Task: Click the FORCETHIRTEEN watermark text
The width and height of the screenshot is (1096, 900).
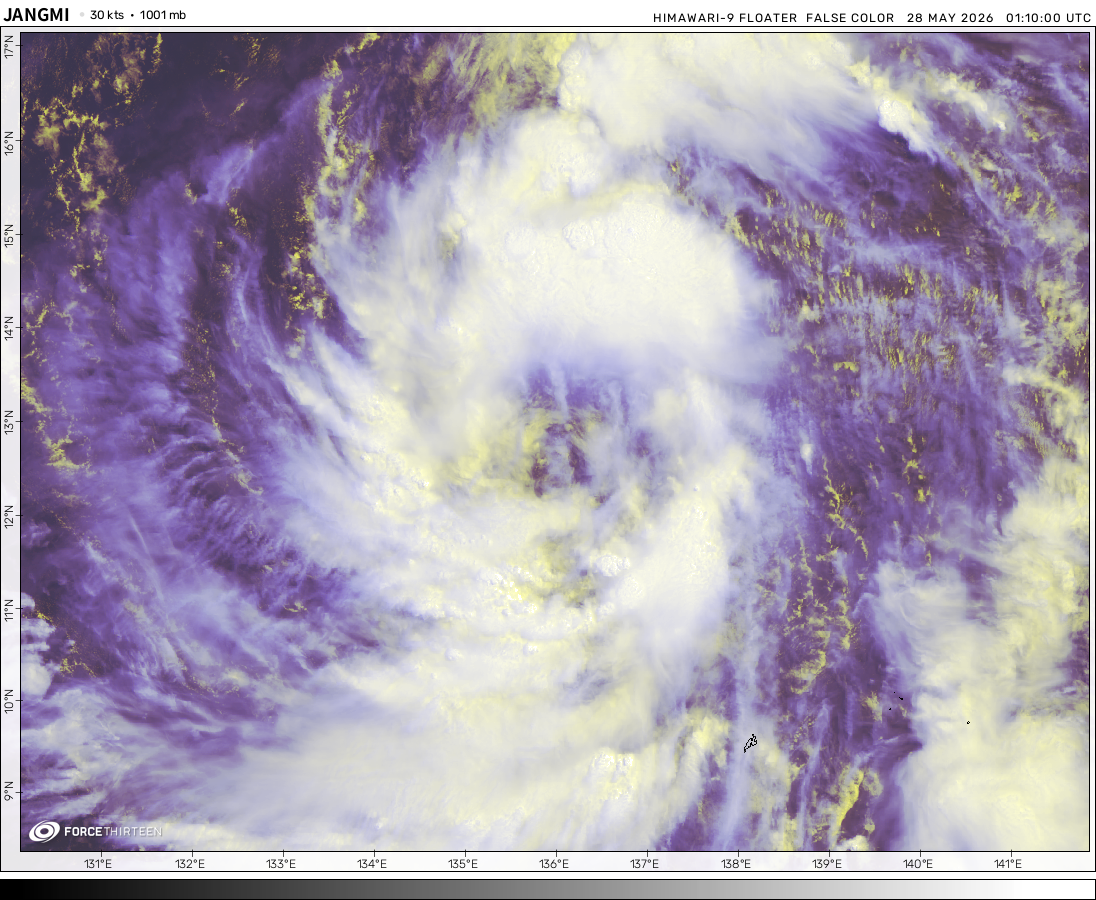Action: (113, 832)
